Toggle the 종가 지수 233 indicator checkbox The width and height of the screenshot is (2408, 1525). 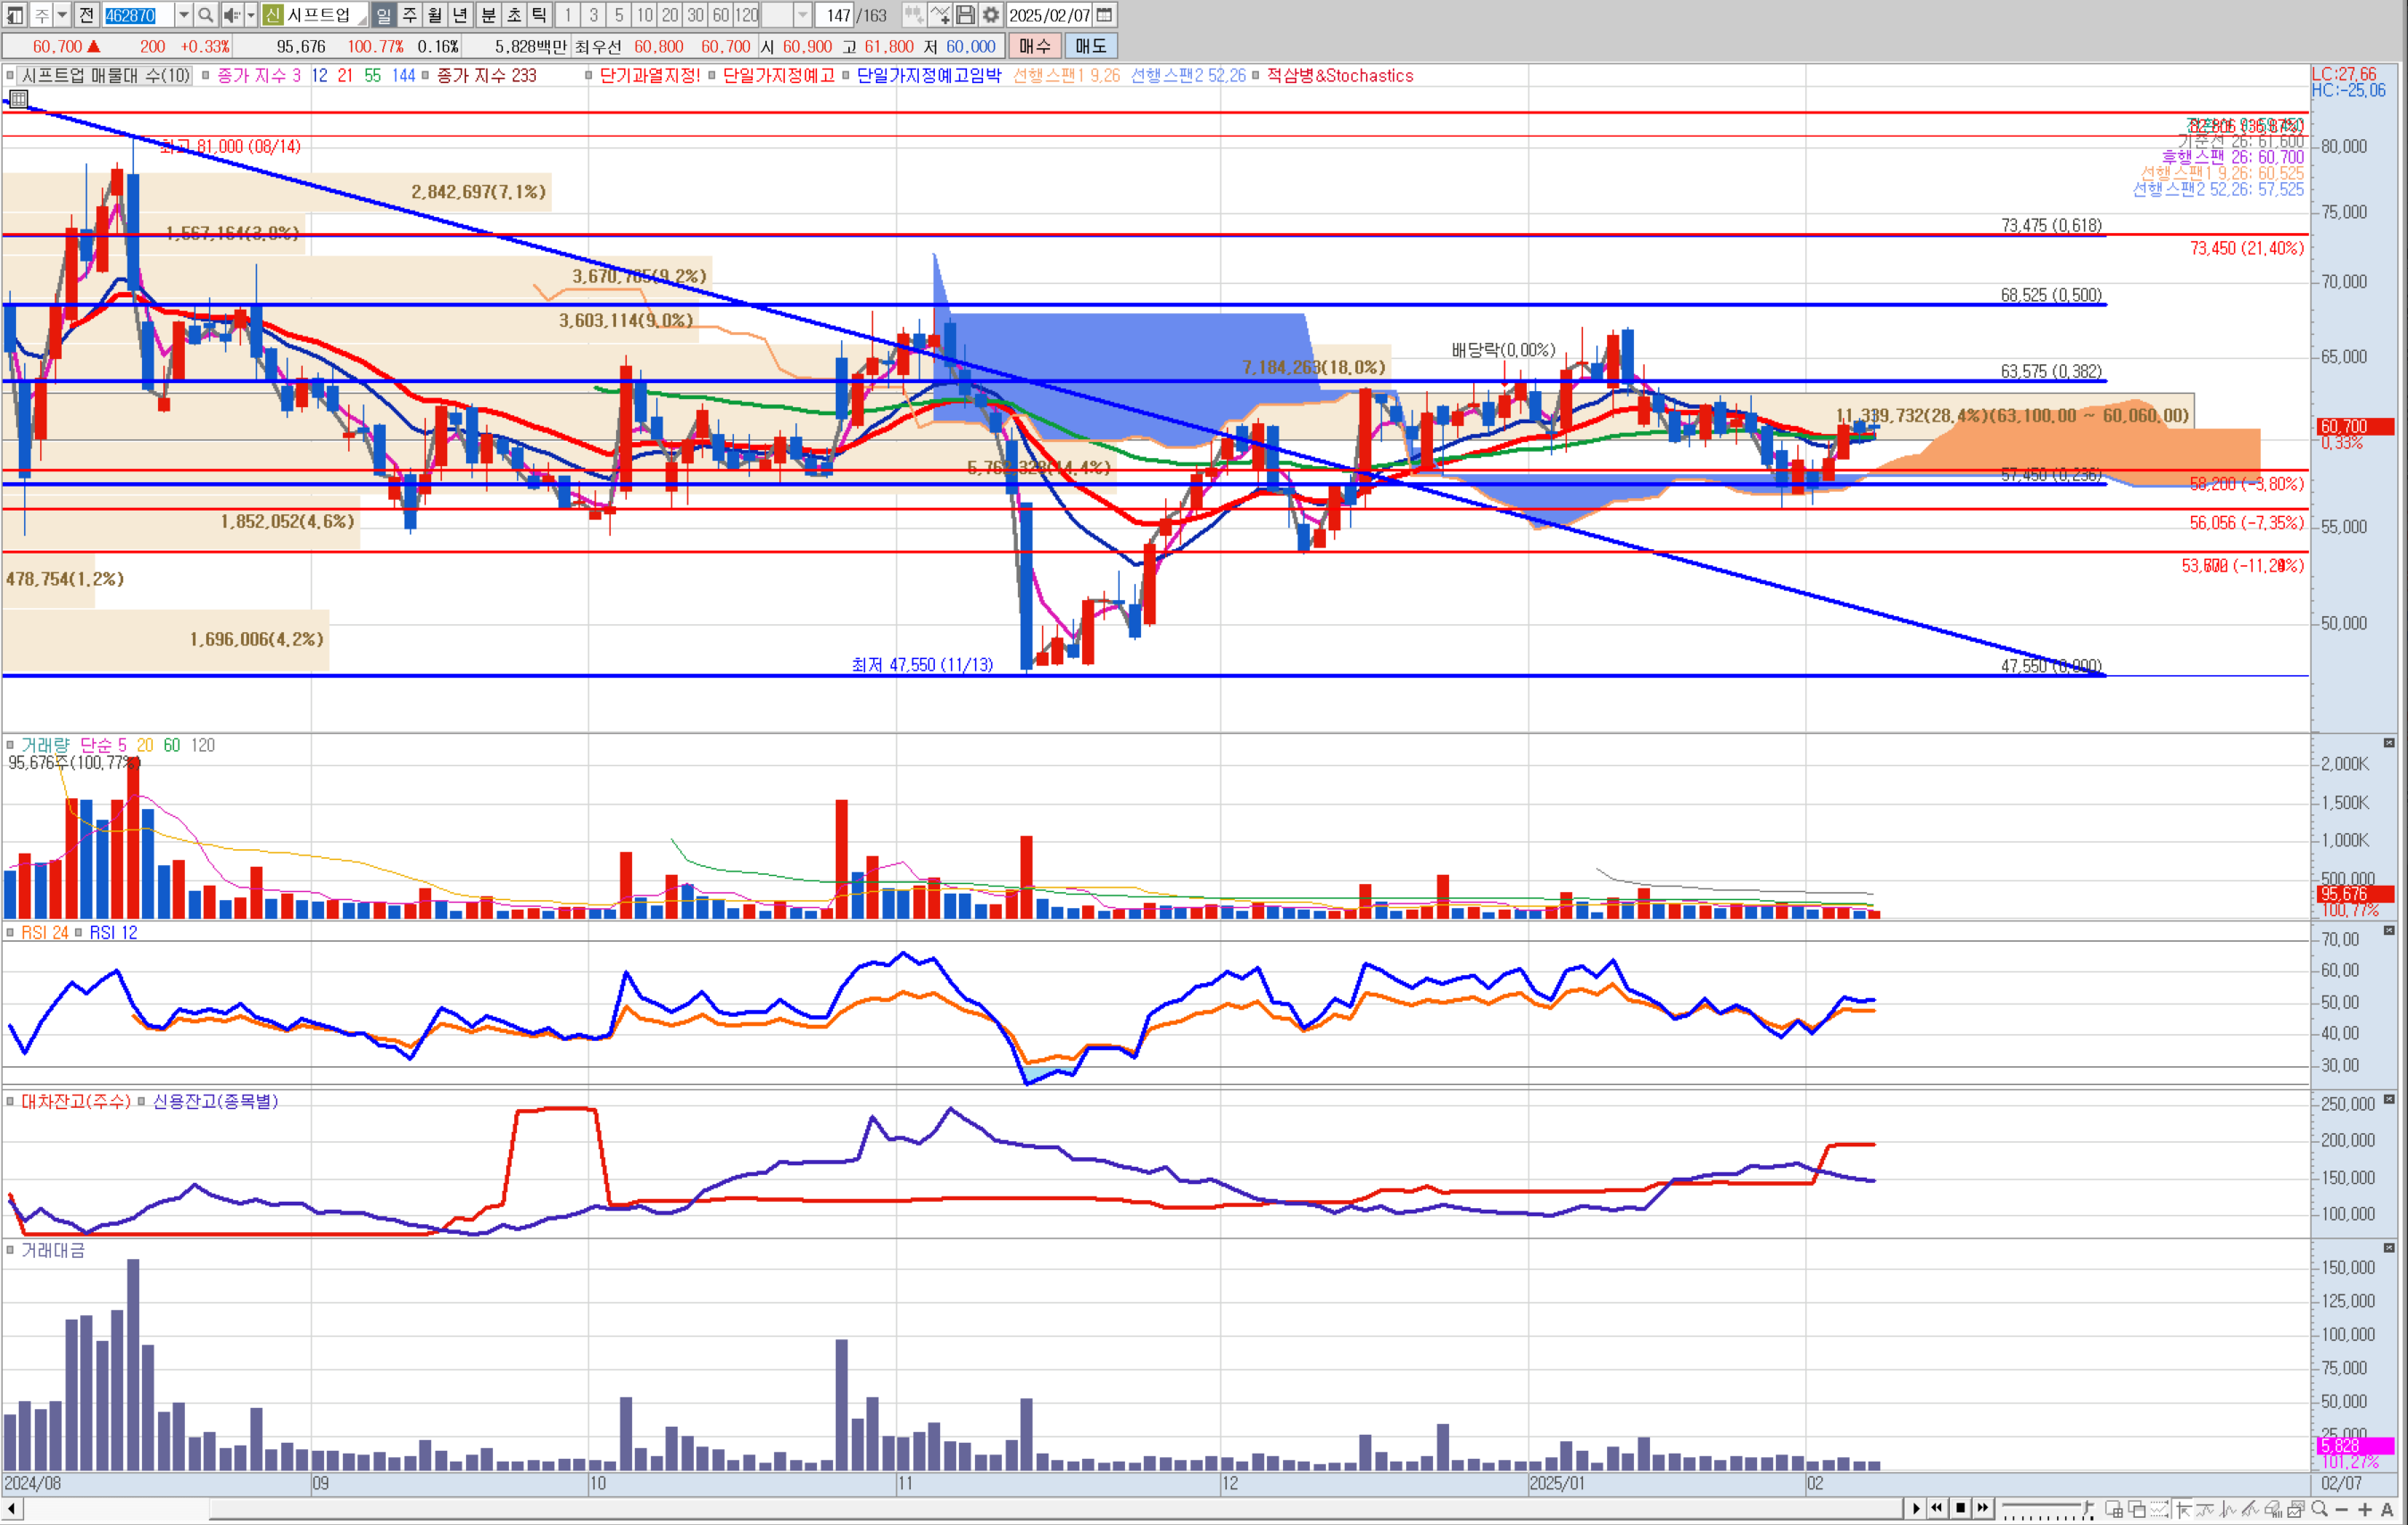tap(426, 76)
